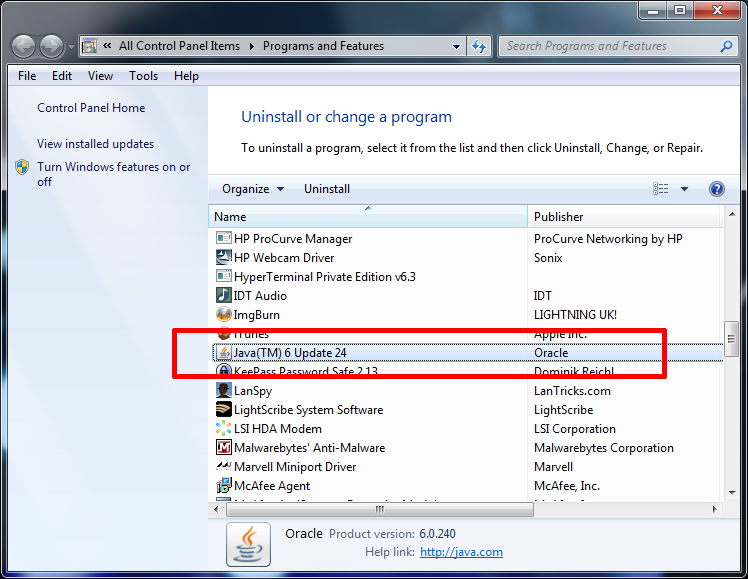The image size is (748, 579).
Task: Click the Control Panel icon in address bar
Action: click(89, 46)
